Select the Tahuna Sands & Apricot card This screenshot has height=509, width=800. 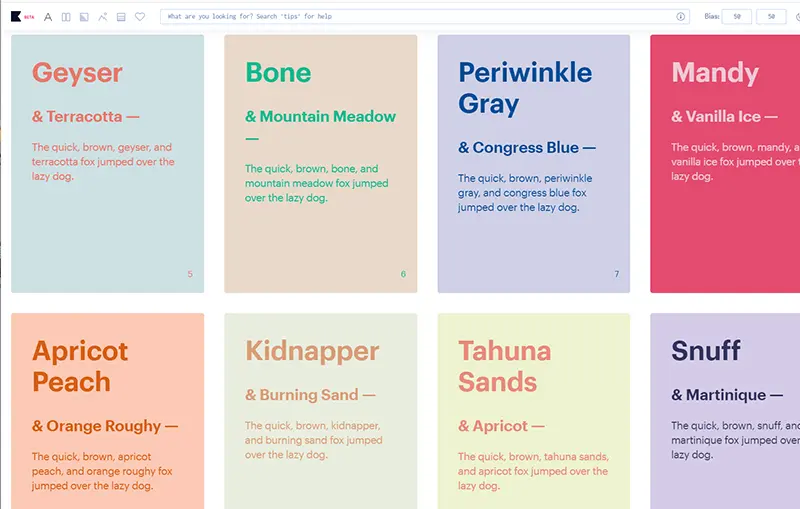(x=534, y=410)
